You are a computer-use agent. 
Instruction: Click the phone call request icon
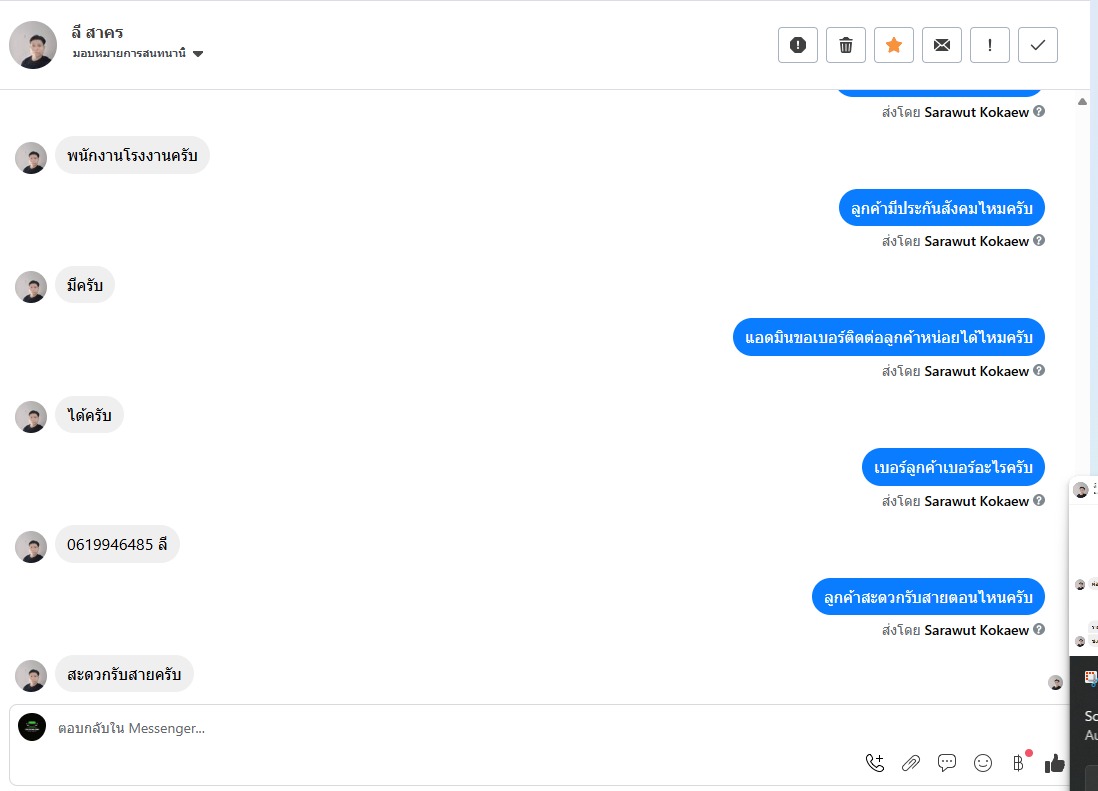click(875, 763)
